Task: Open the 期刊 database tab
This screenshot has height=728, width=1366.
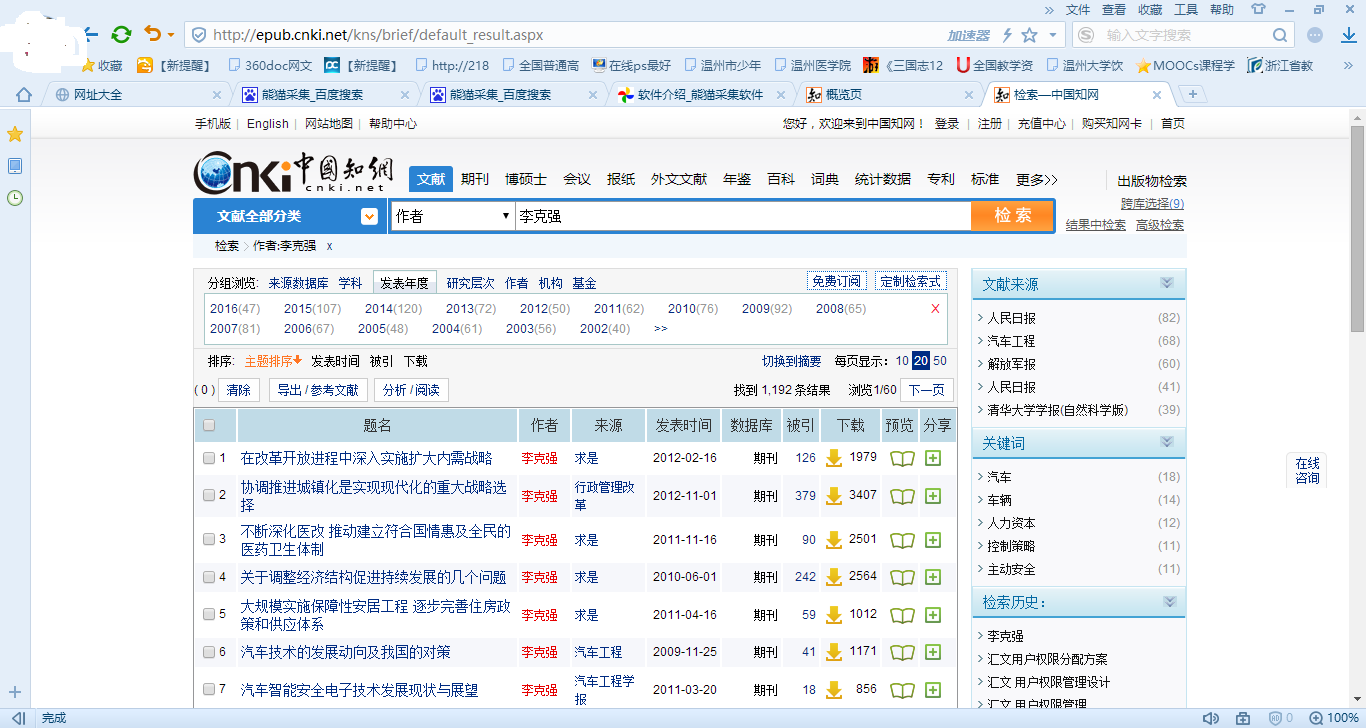Action: point(475,179)
